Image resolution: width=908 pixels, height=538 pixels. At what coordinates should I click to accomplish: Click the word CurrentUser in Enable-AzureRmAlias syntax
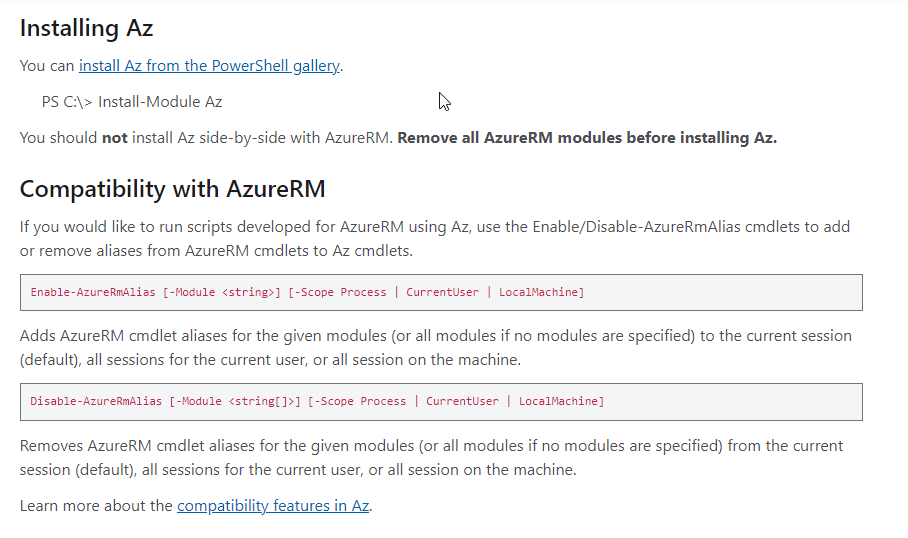click(442, 292)
